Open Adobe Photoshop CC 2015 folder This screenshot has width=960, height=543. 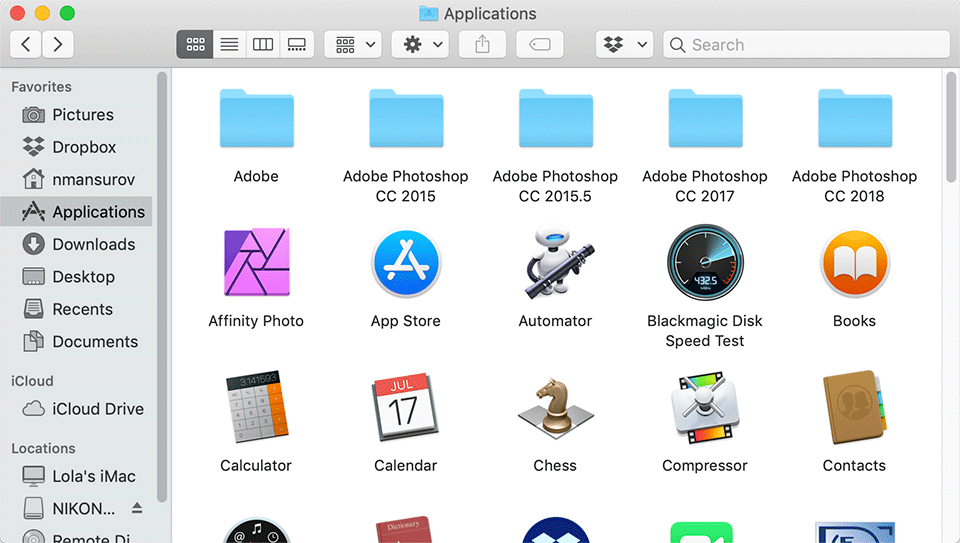[x=406, y=118]
